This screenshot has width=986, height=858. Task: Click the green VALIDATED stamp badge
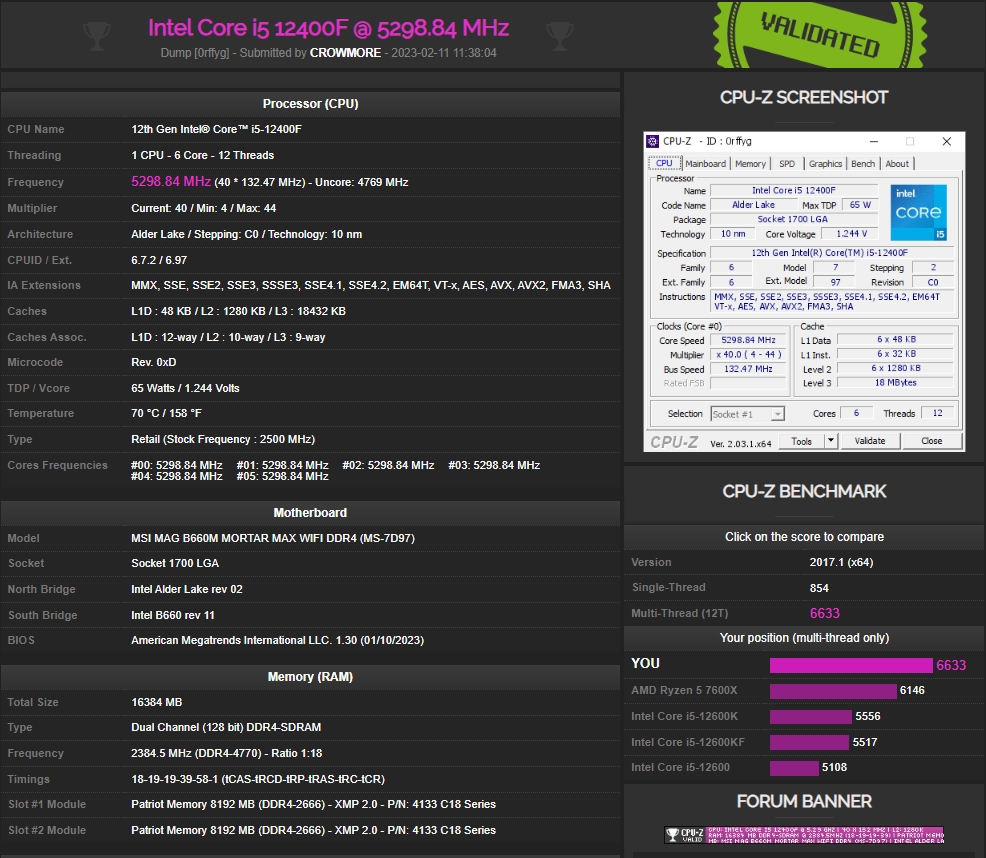(820, 35)
